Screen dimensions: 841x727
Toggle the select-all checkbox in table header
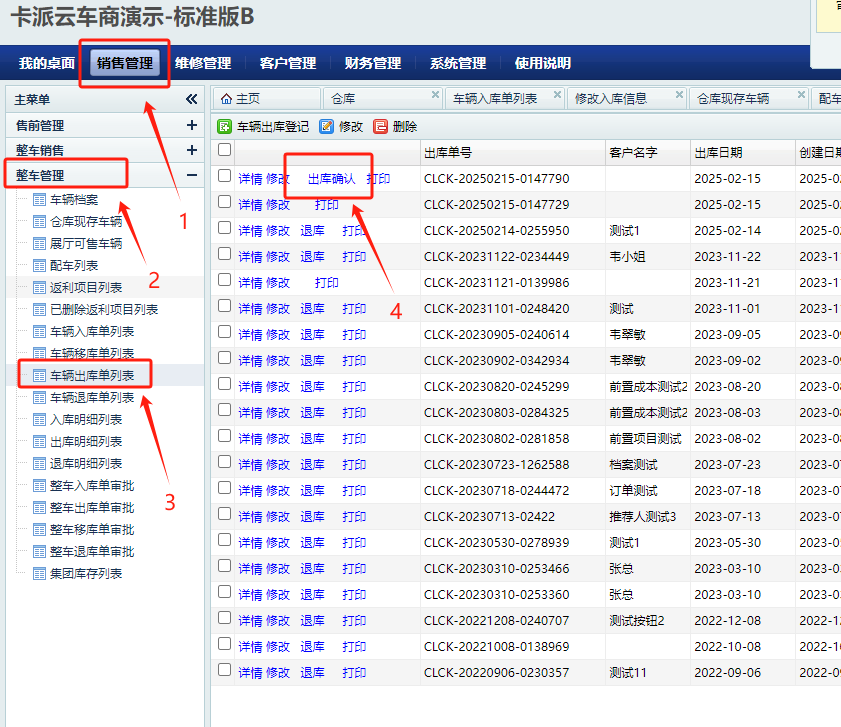[225, 150]
